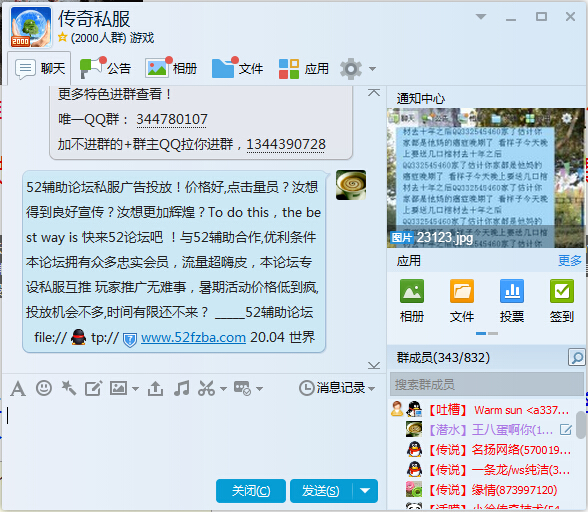This screenshot has width=588, height=512.
Task: Click the member search magnifier icon
Action: pos(576,357)
